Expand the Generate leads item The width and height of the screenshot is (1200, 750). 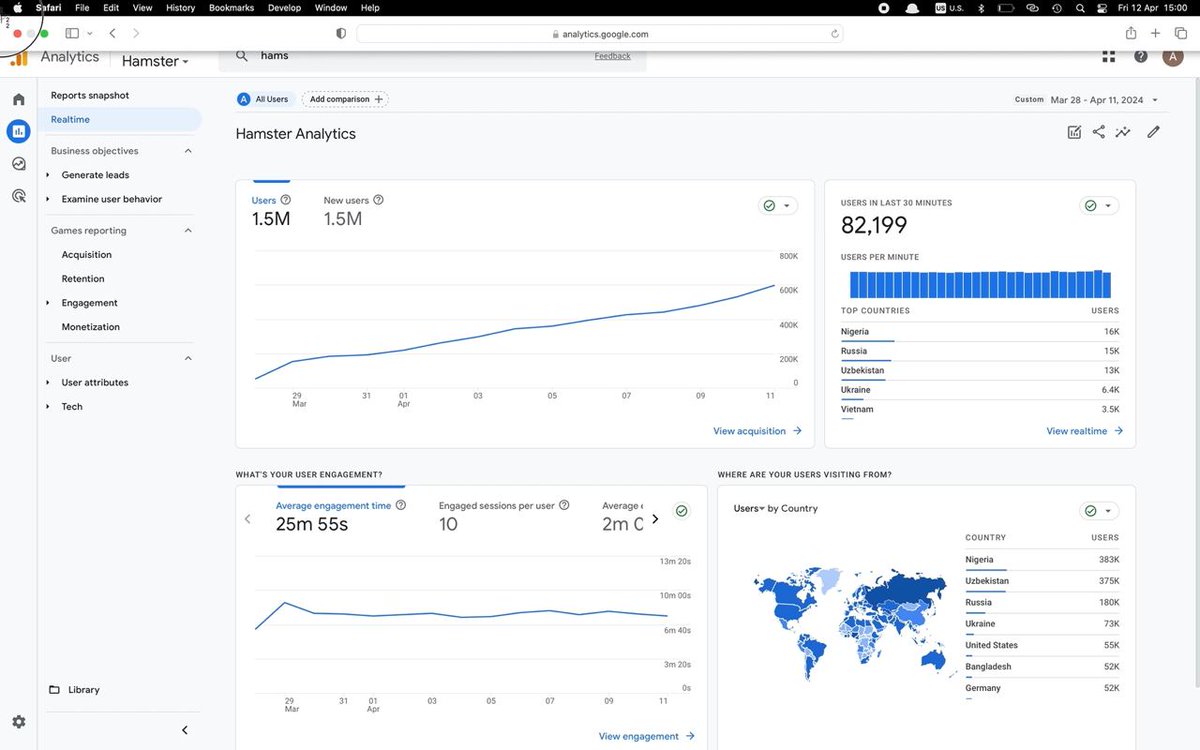47,175
